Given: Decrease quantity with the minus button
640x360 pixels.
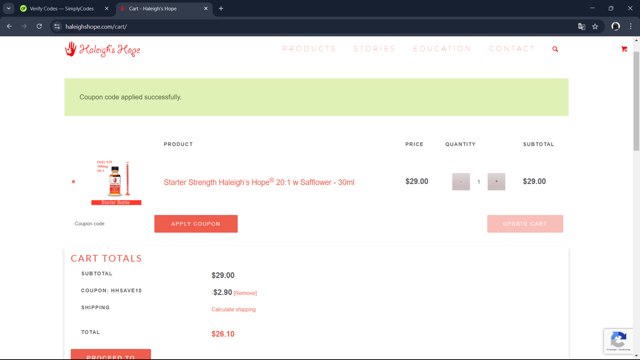Looking at the screenshot, I should pyautogui.click(x=461, y=182).
